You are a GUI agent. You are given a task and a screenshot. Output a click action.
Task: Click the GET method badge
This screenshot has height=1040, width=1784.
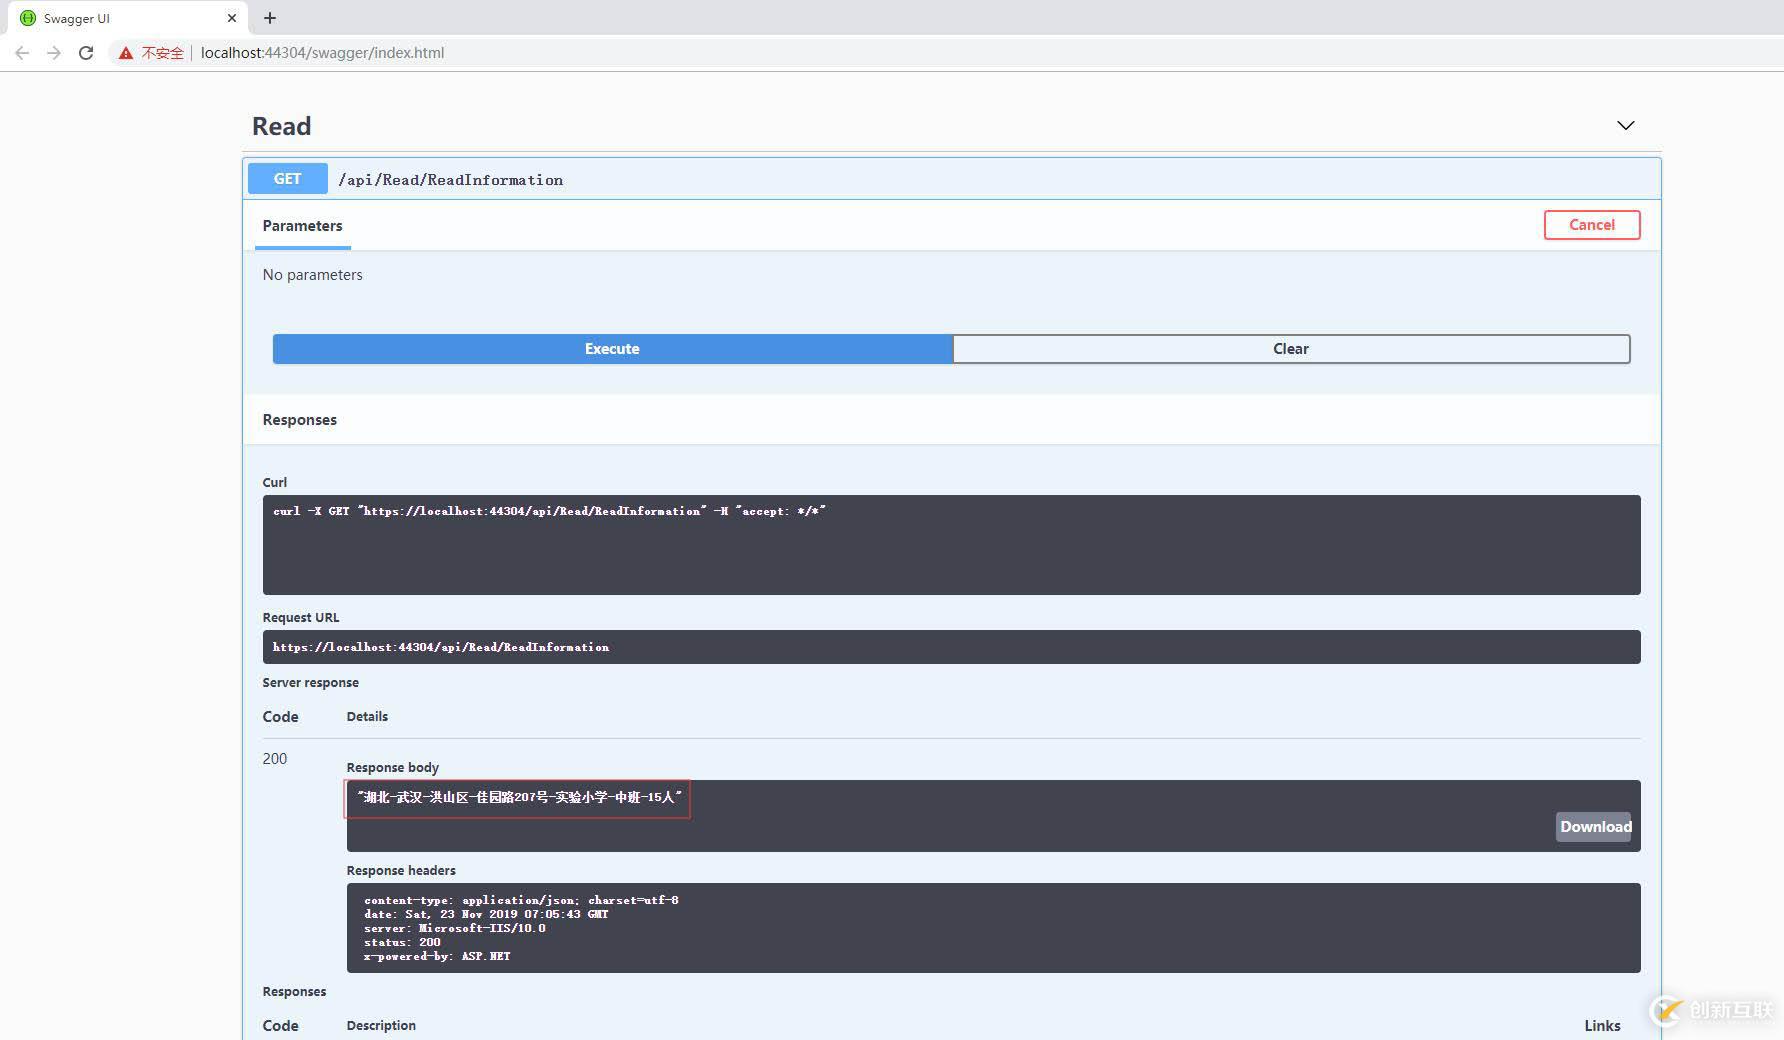pos(287,178)
